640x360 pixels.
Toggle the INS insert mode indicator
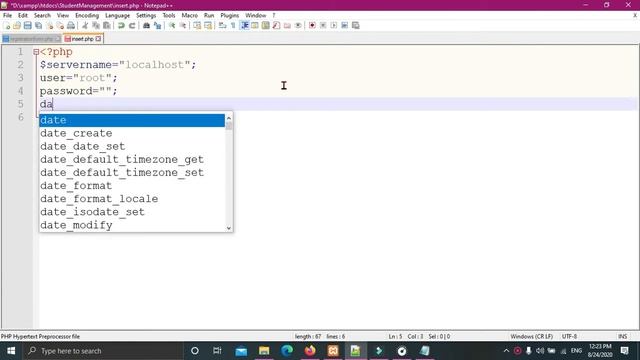pos(622,336)
